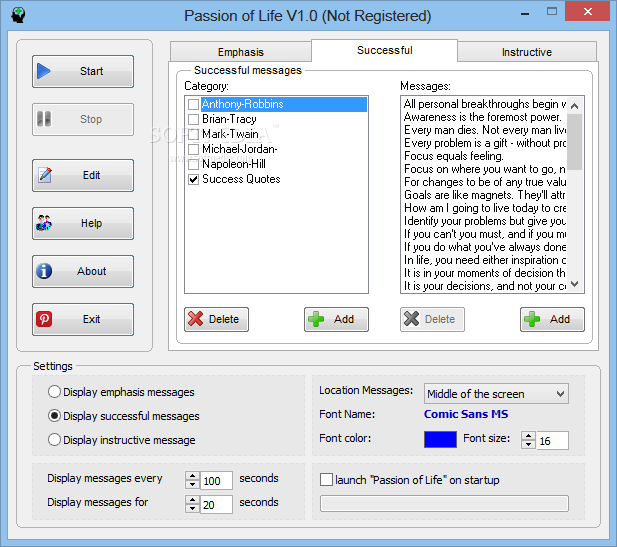
Task: Increase the Font size spinner value
Action: [x=528, y=436]
